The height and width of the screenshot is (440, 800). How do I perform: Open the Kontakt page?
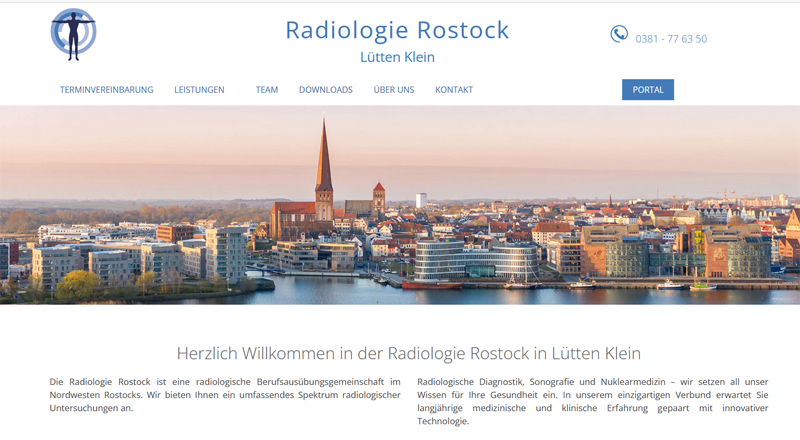[x=454, y=90]
